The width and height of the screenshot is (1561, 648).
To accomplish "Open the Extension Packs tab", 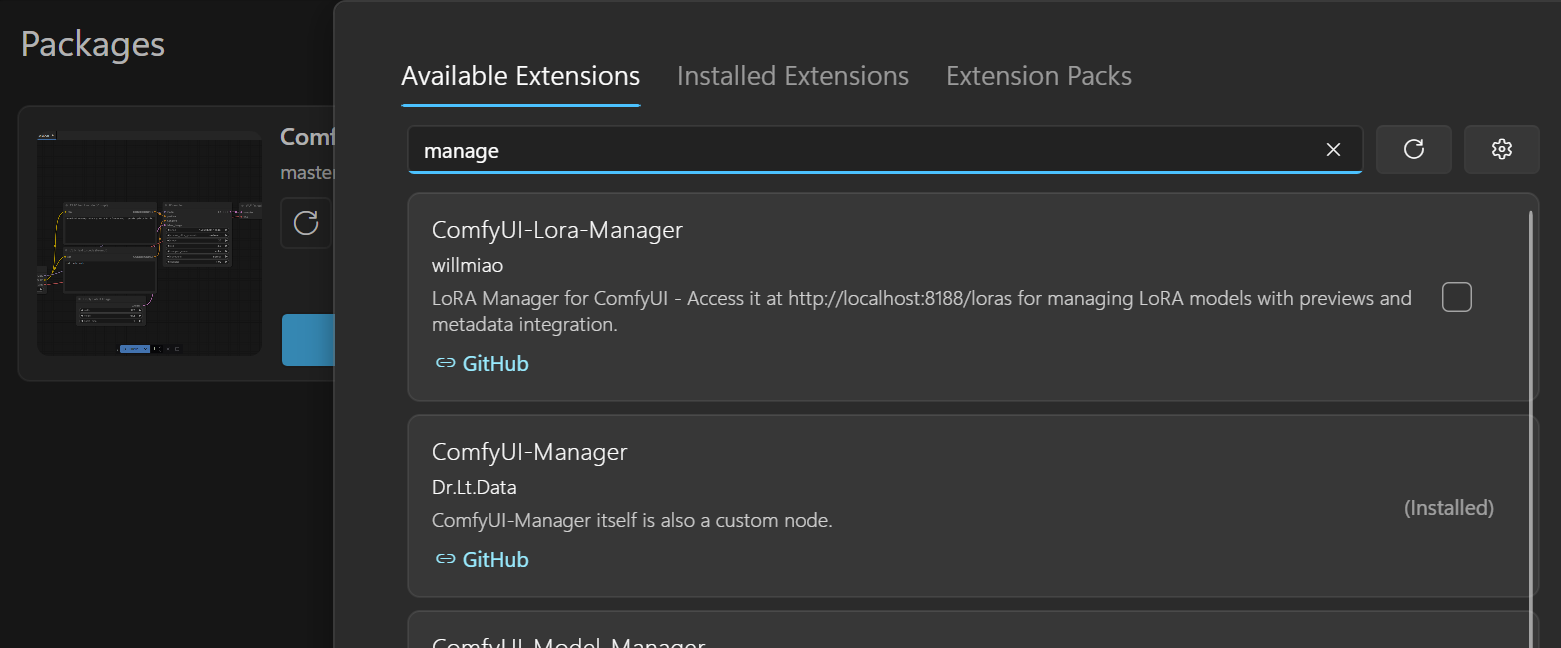I will [1038, 77].
